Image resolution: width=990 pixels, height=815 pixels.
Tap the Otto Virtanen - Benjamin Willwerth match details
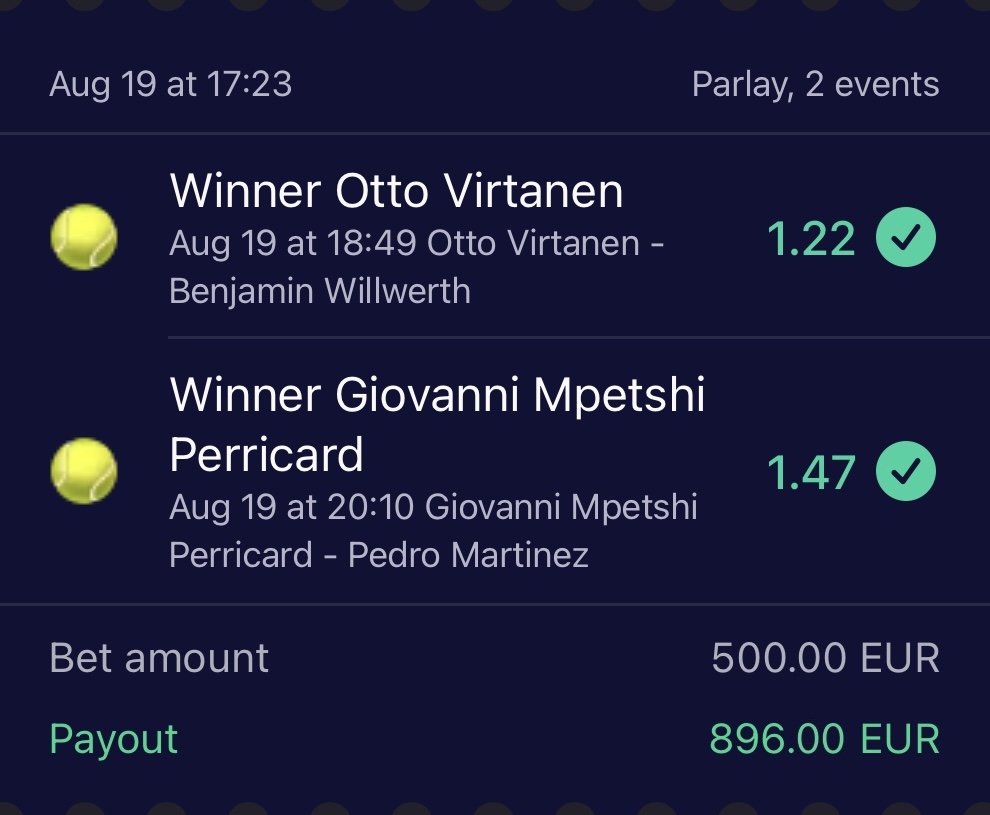pos(417,267)
